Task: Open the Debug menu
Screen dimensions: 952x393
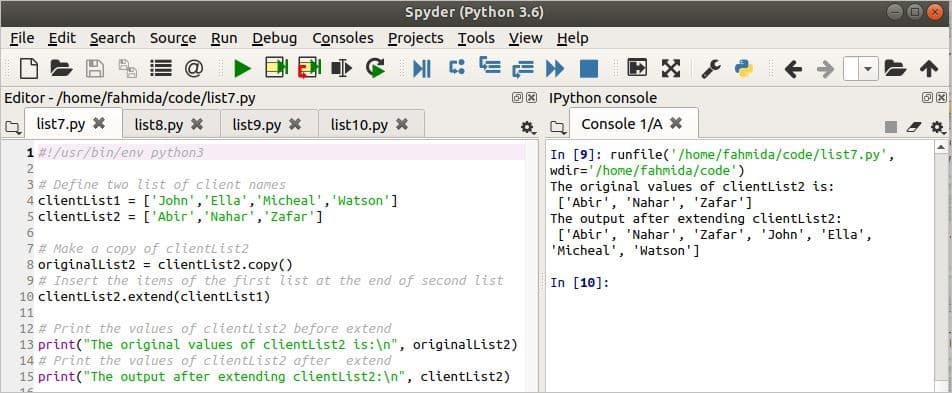Action: tap(274, 38)
